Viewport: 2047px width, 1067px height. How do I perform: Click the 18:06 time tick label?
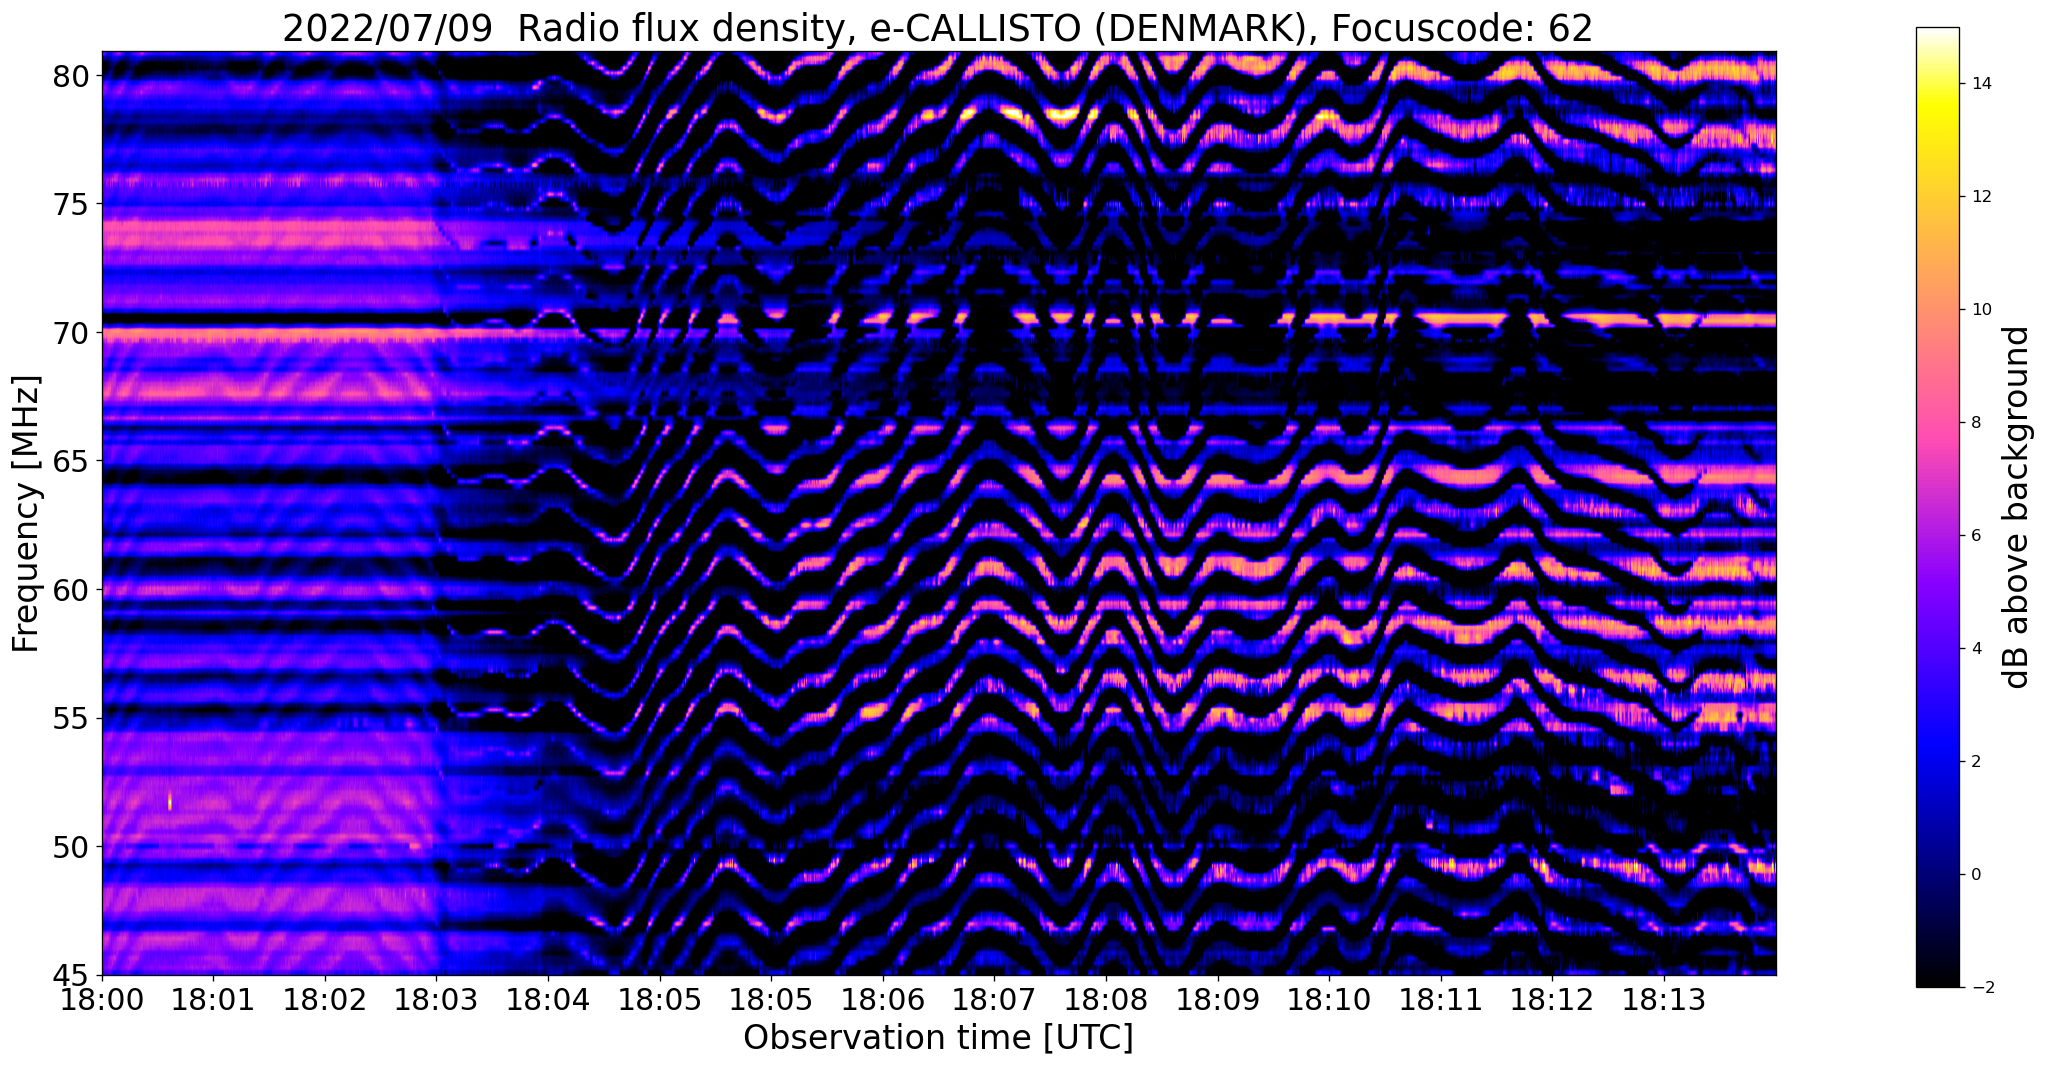click(x=882, y=1000)
